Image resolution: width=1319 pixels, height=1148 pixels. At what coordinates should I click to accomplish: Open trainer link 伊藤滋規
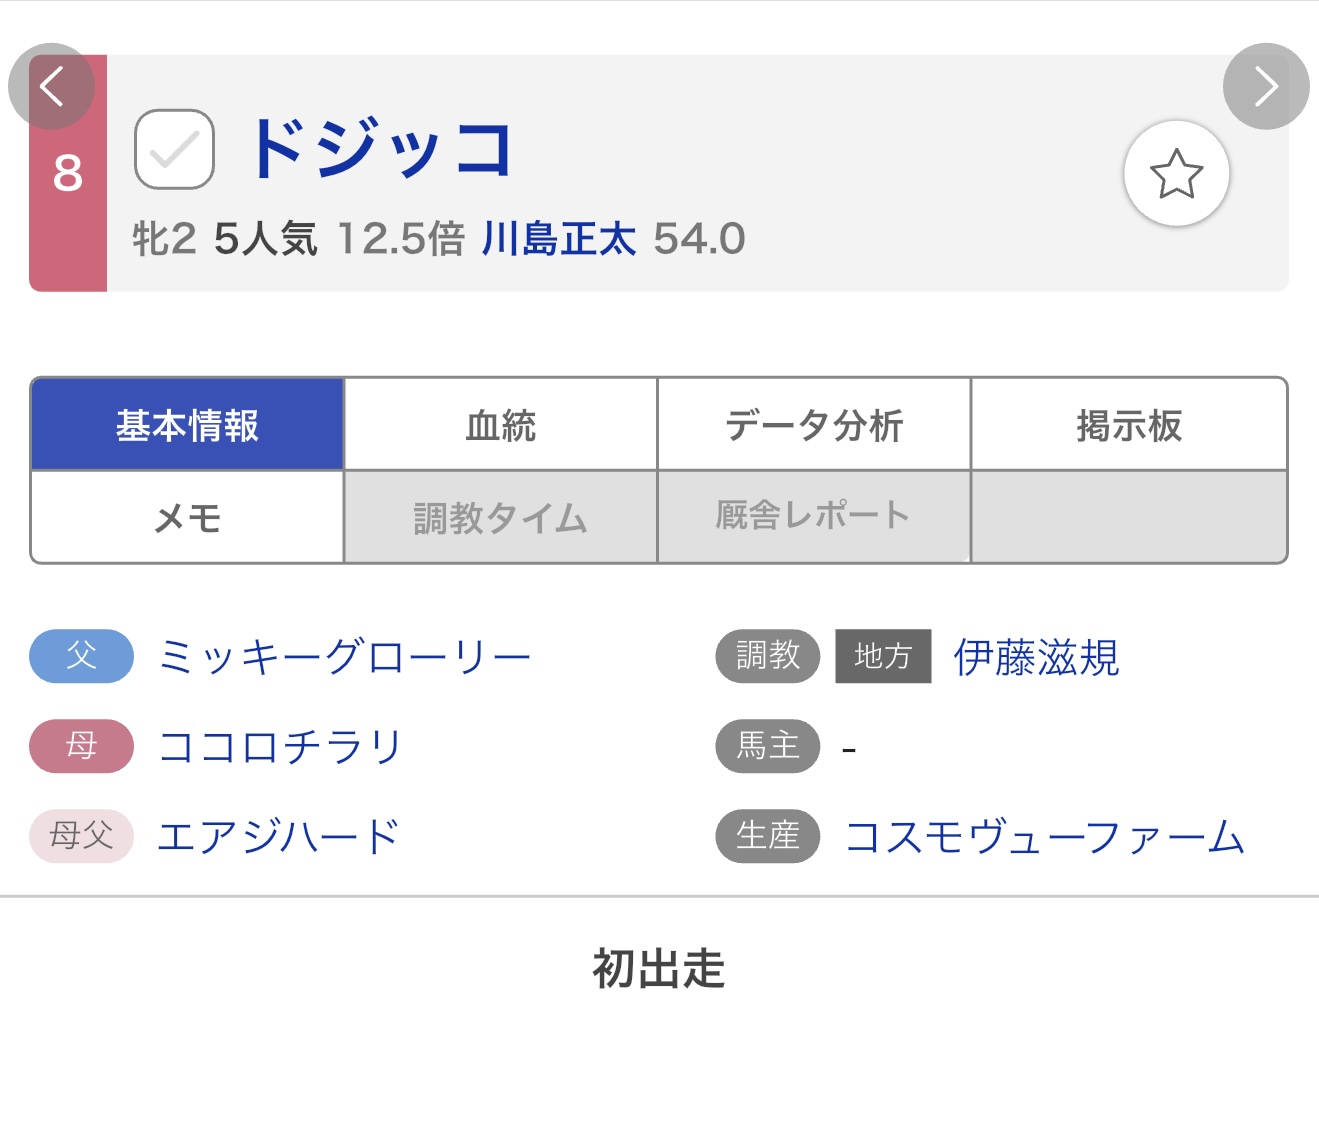click(1036, 657)
